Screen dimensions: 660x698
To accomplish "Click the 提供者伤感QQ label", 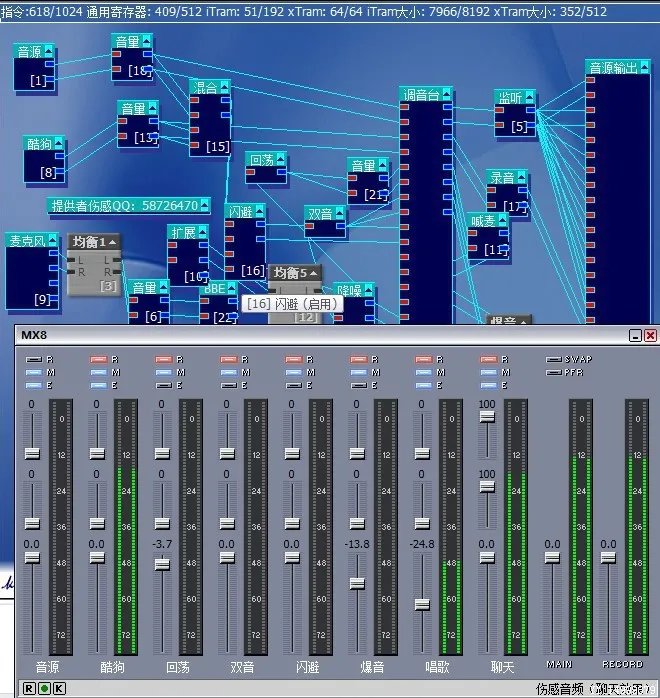I will tap(129, 205).
